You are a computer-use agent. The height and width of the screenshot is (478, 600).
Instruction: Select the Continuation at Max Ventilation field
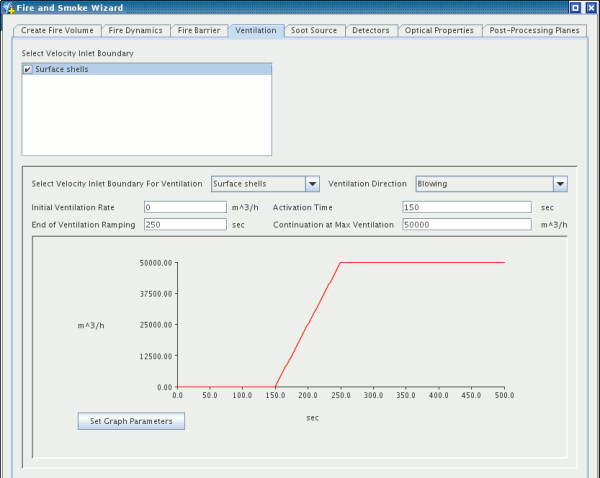(x=465, y=225)
